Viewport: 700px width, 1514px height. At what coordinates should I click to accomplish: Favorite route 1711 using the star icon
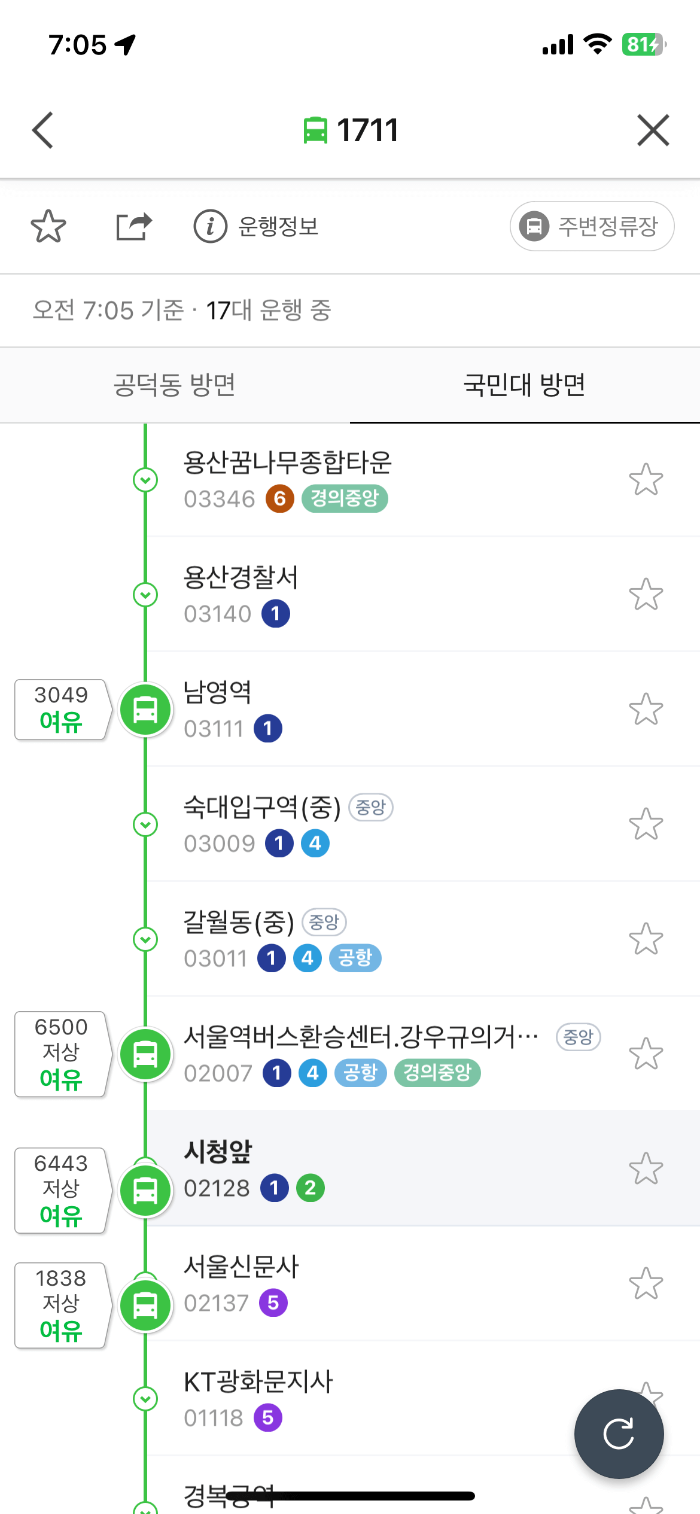(x=47, y=226)
